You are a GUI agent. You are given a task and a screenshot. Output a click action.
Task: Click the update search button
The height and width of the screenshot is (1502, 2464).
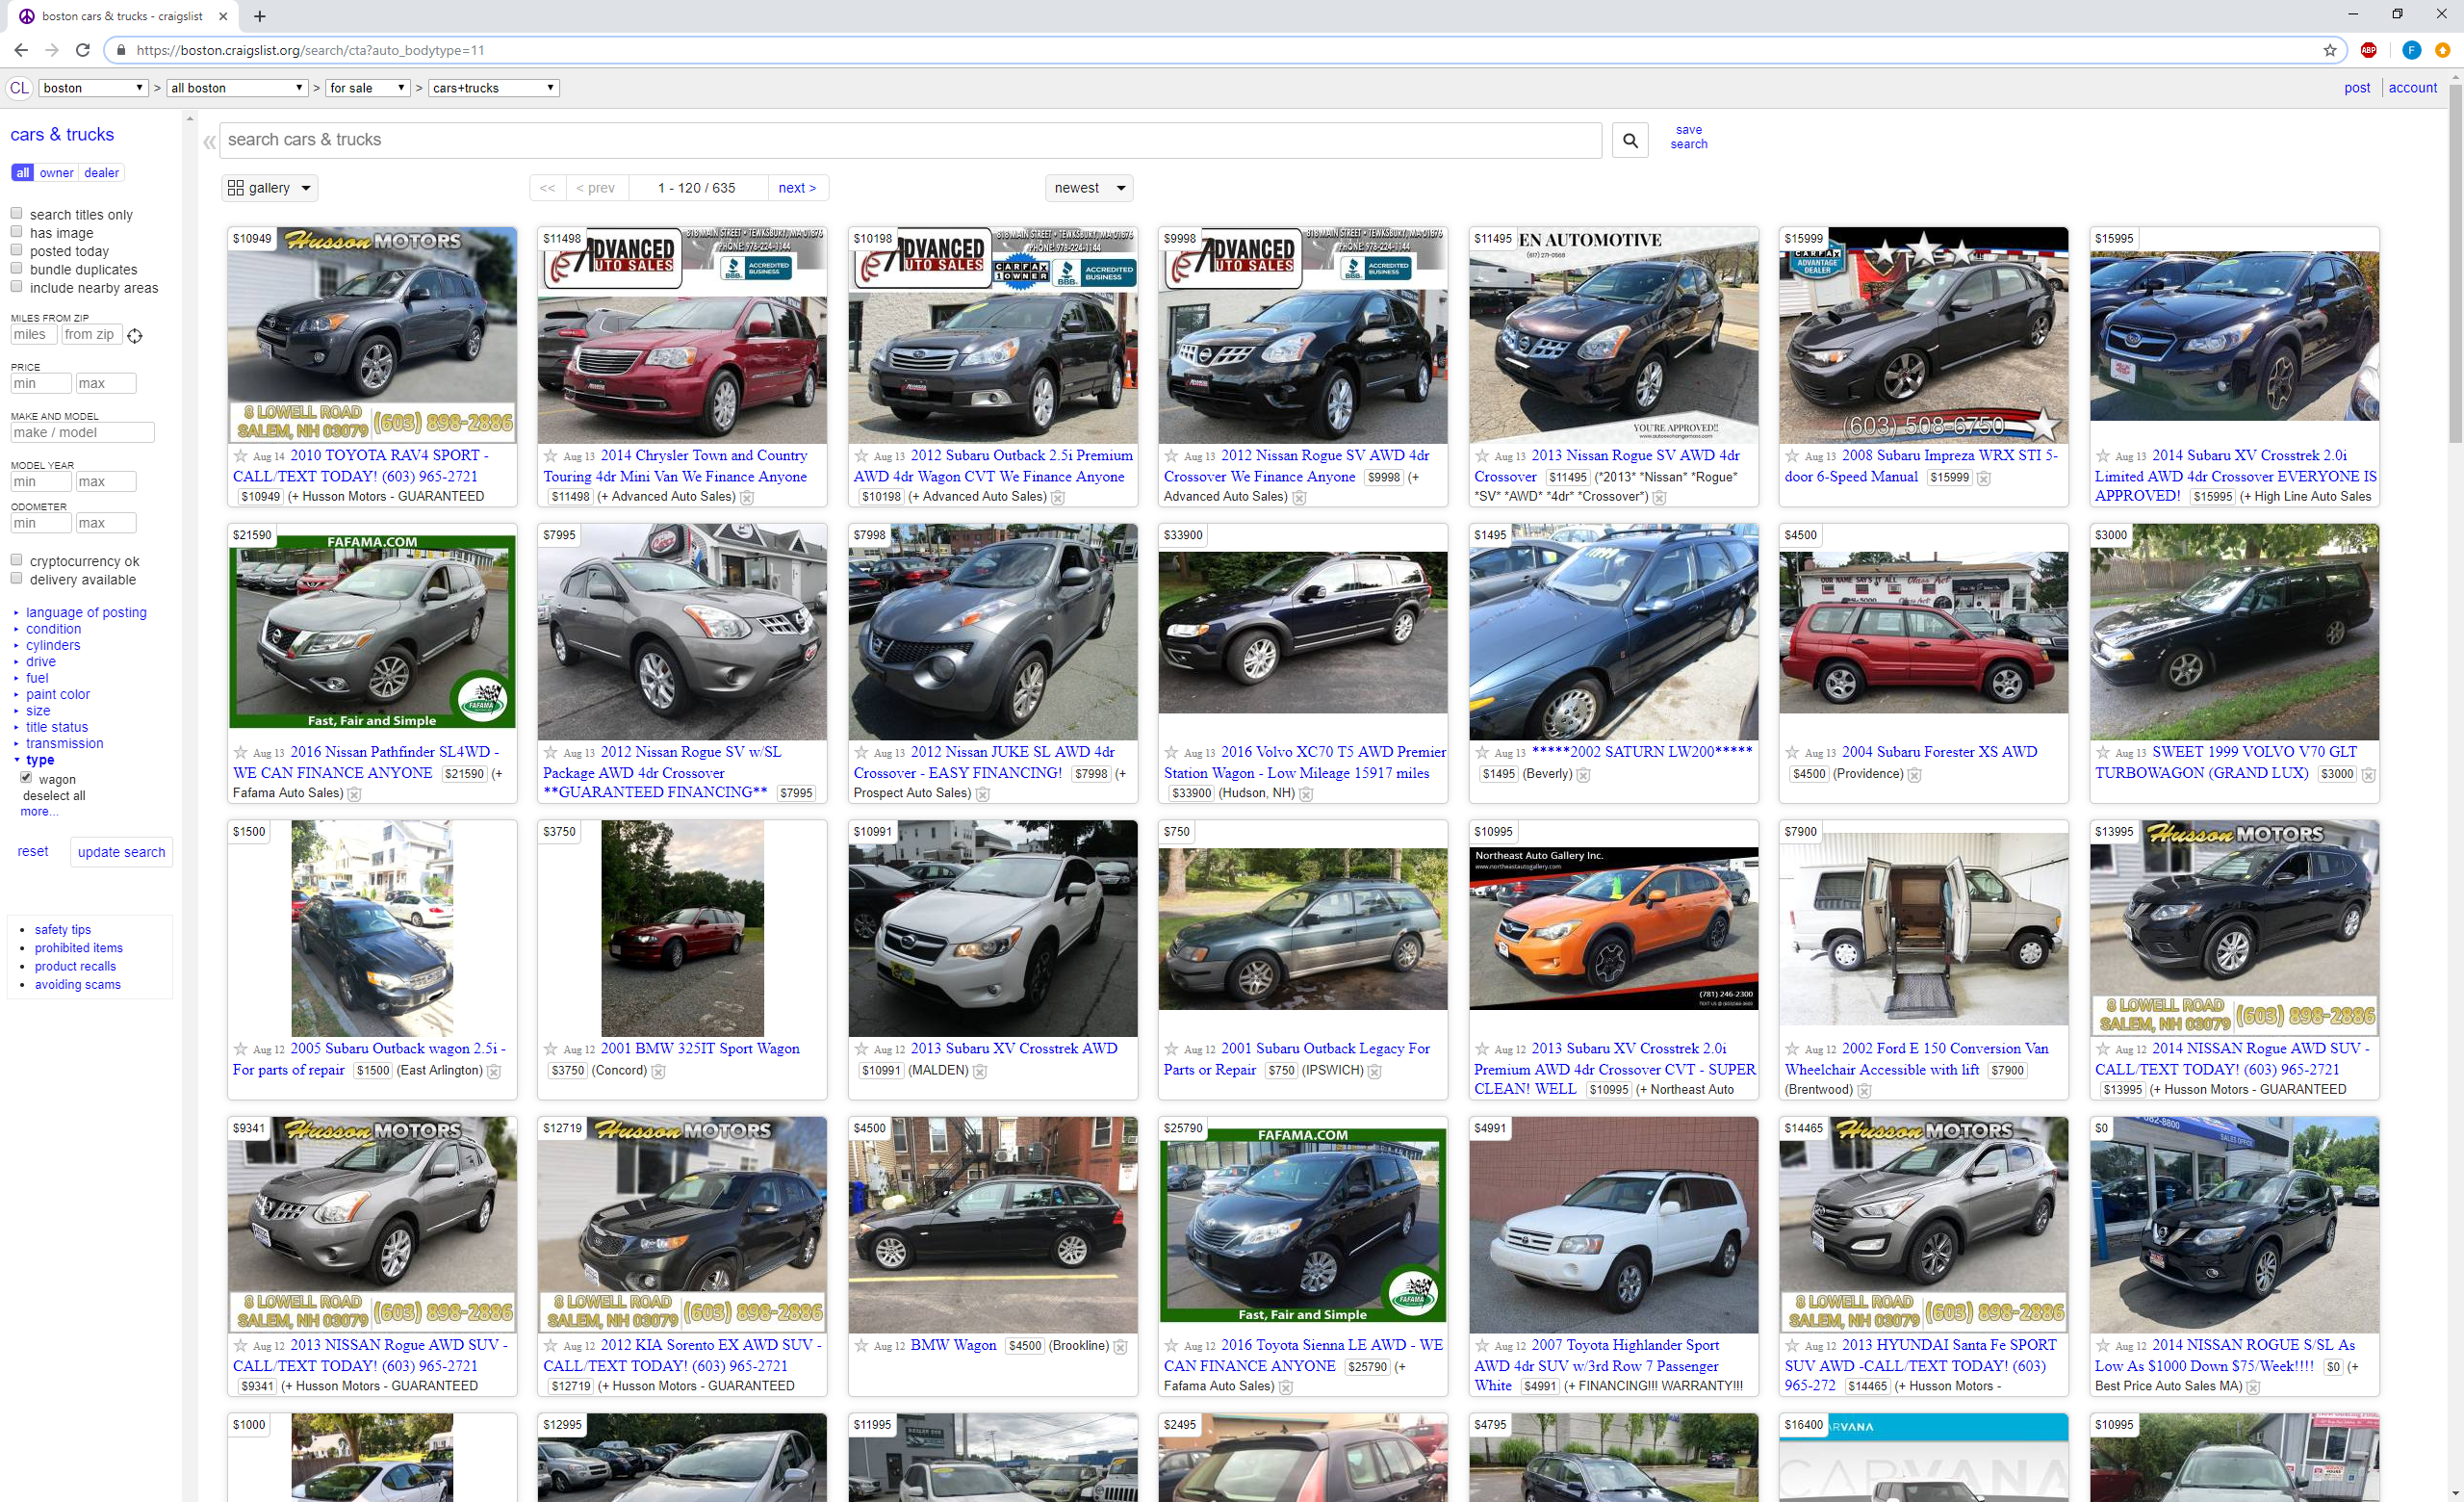point(122,853)
